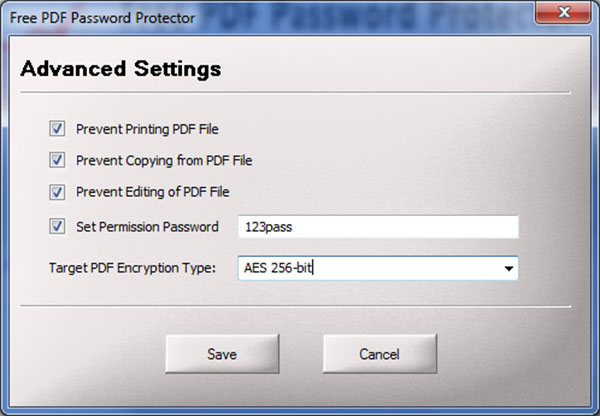Screen dimensions: 600x416
Task: Select the AES 256-bit text in combo box
Action: 279,268
